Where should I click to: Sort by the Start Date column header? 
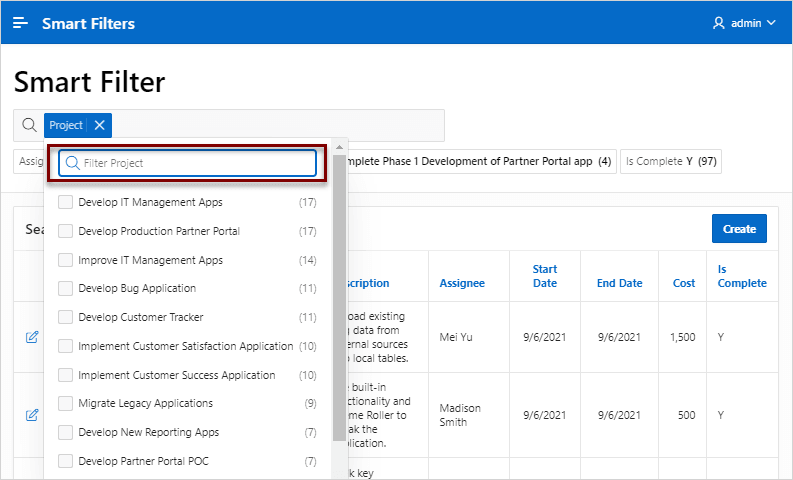[545, 276]
